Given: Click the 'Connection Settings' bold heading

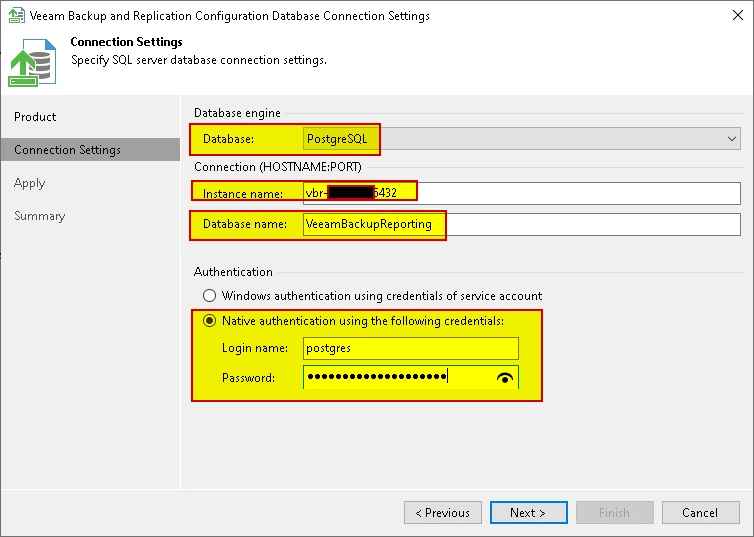Looking at the screenshot, I should click(126, 42).
